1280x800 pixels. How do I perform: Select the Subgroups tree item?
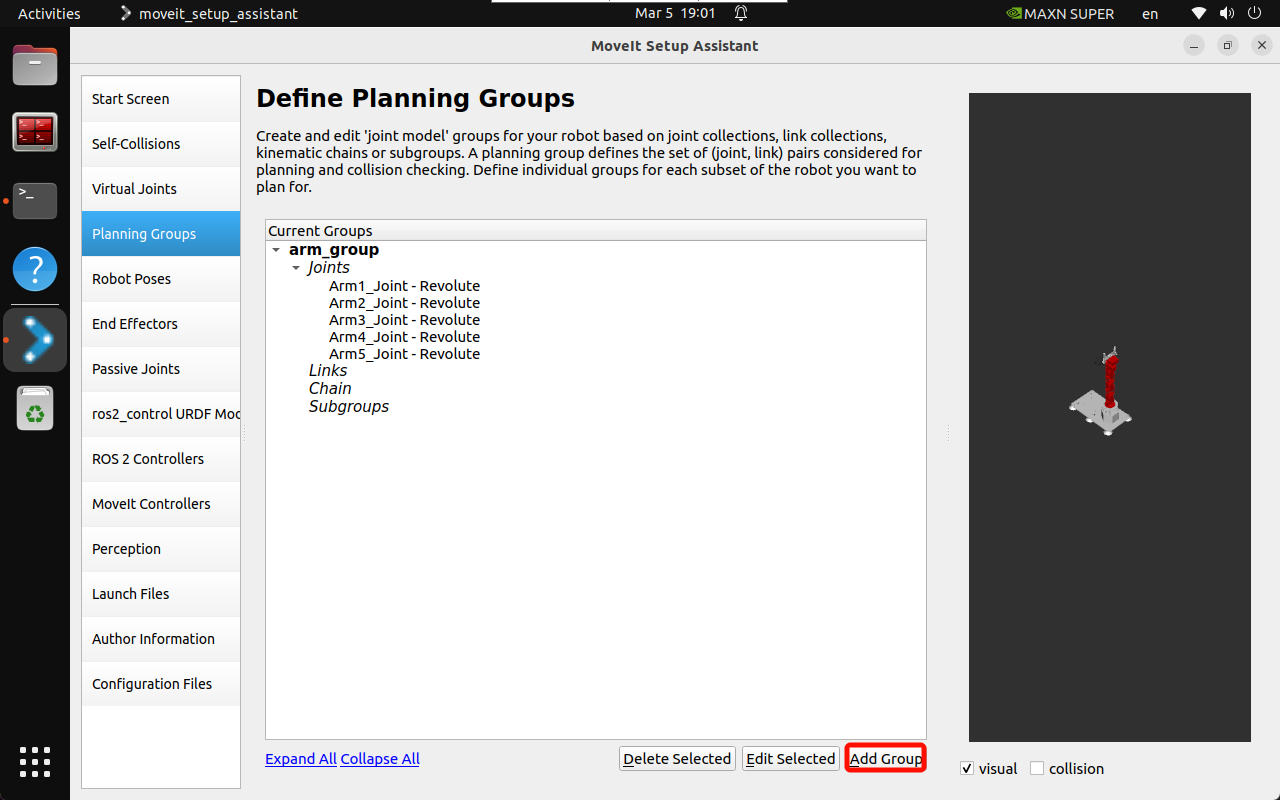click(x=349, y=407)
